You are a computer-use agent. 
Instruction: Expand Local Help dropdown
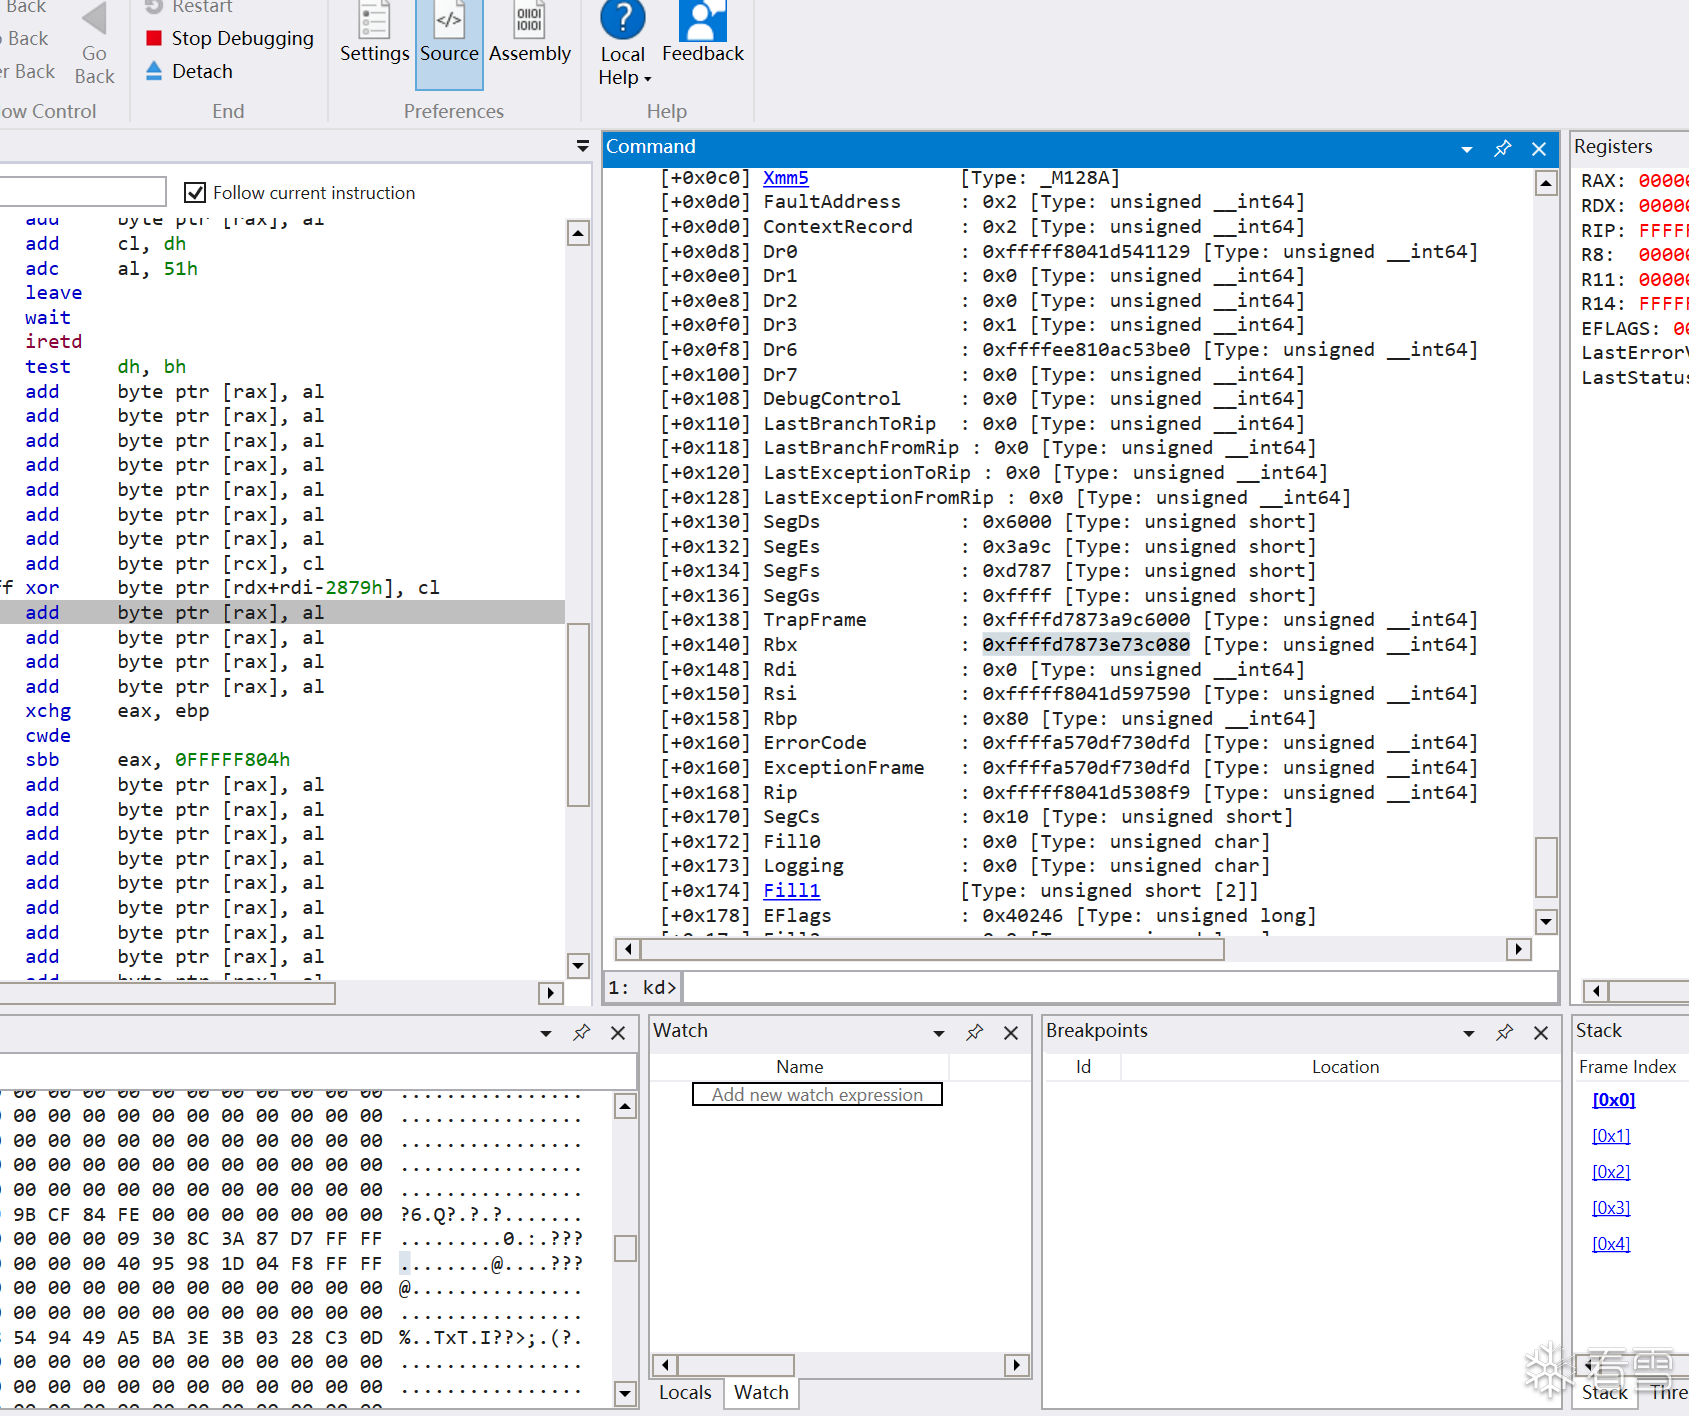coord(647,79)
